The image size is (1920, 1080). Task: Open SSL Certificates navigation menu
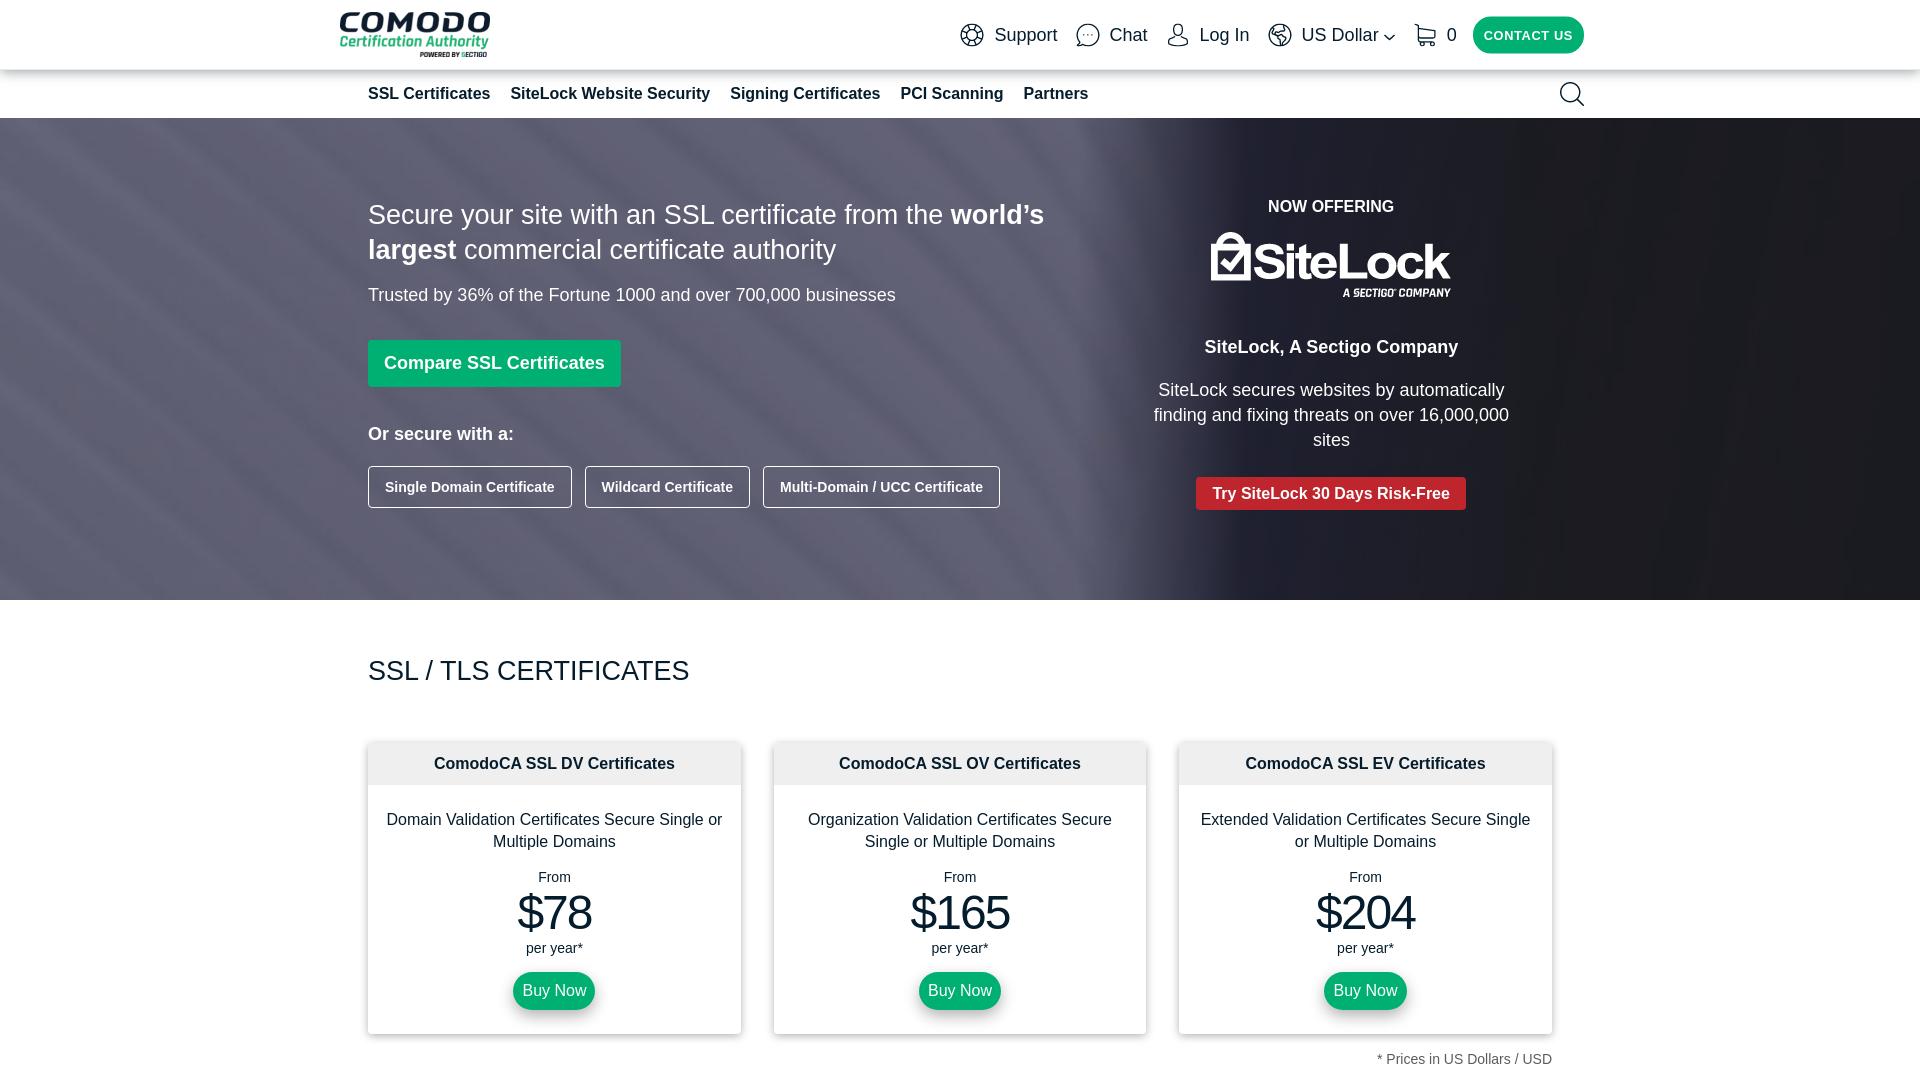tap(429, 94)
